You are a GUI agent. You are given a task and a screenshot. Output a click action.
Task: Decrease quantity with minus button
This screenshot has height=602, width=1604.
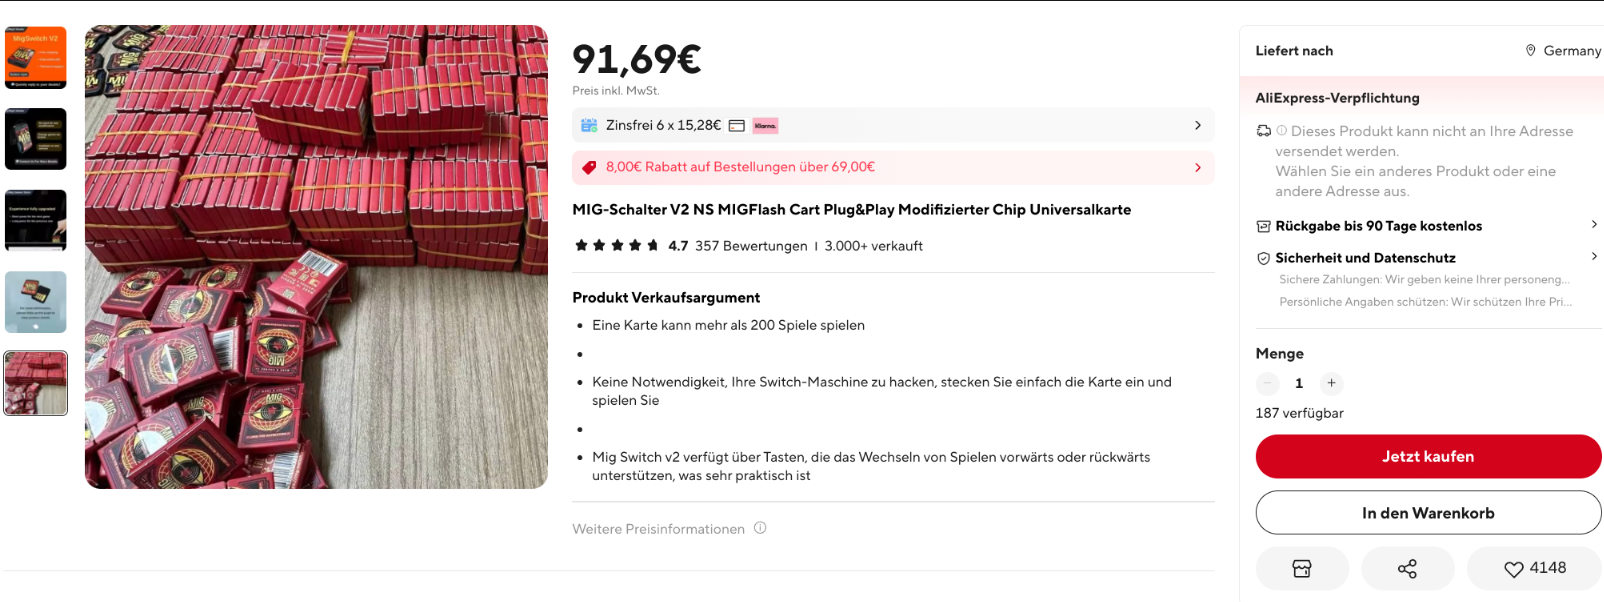(1268, 383)
